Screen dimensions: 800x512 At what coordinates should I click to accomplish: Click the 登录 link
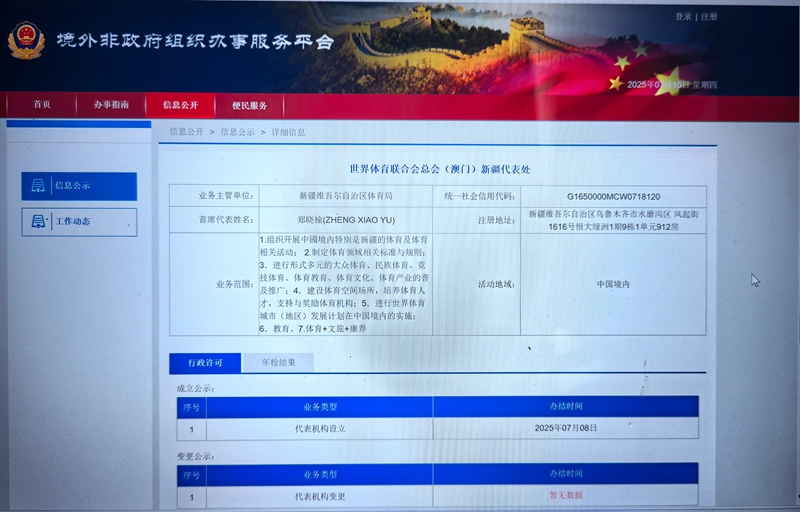click(x=683, y=16)
